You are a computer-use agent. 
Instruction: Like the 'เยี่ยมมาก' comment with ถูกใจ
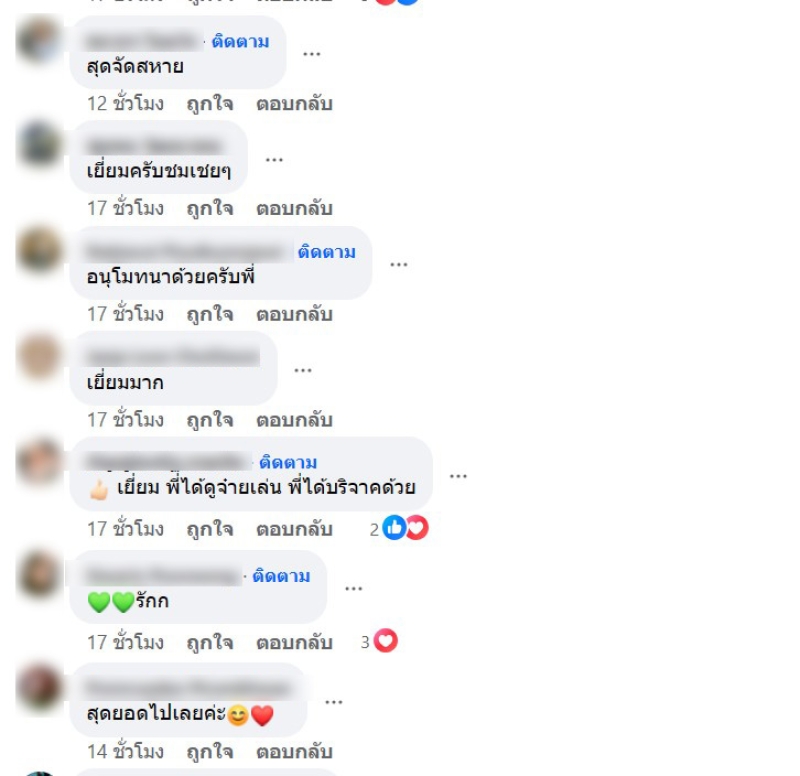(210, 420)
